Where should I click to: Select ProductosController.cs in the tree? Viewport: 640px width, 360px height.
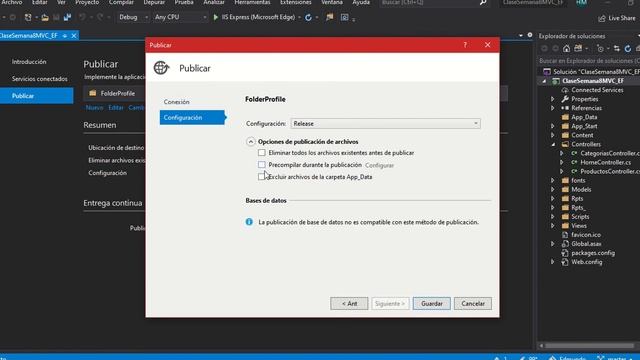tap(610, 171)
